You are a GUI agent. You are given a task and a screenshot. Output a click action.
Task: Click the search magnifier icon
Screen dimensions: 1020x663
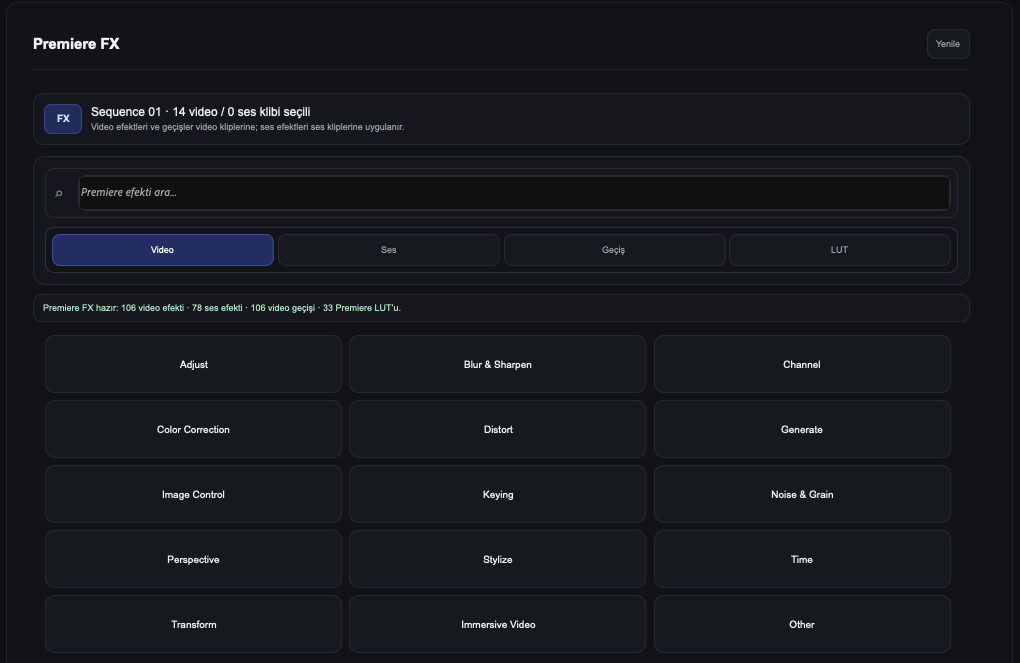pyautogui.click(x=59, y=193)
